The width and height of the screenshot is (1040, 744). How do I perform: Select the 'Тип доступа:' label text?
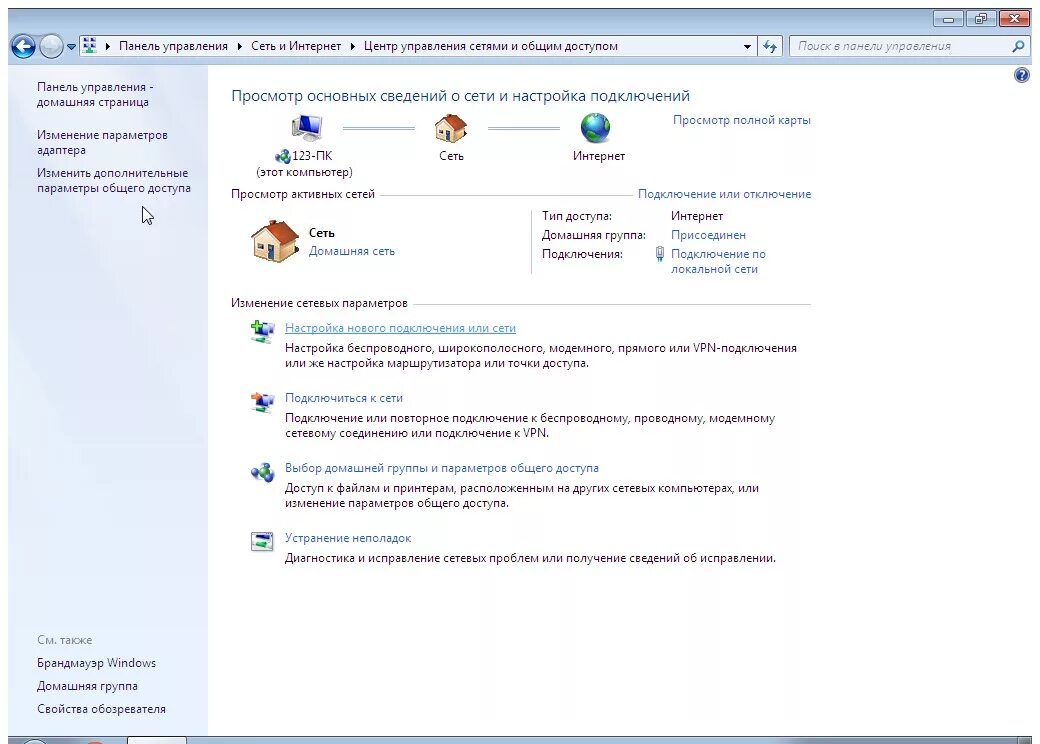click(577, 216)
